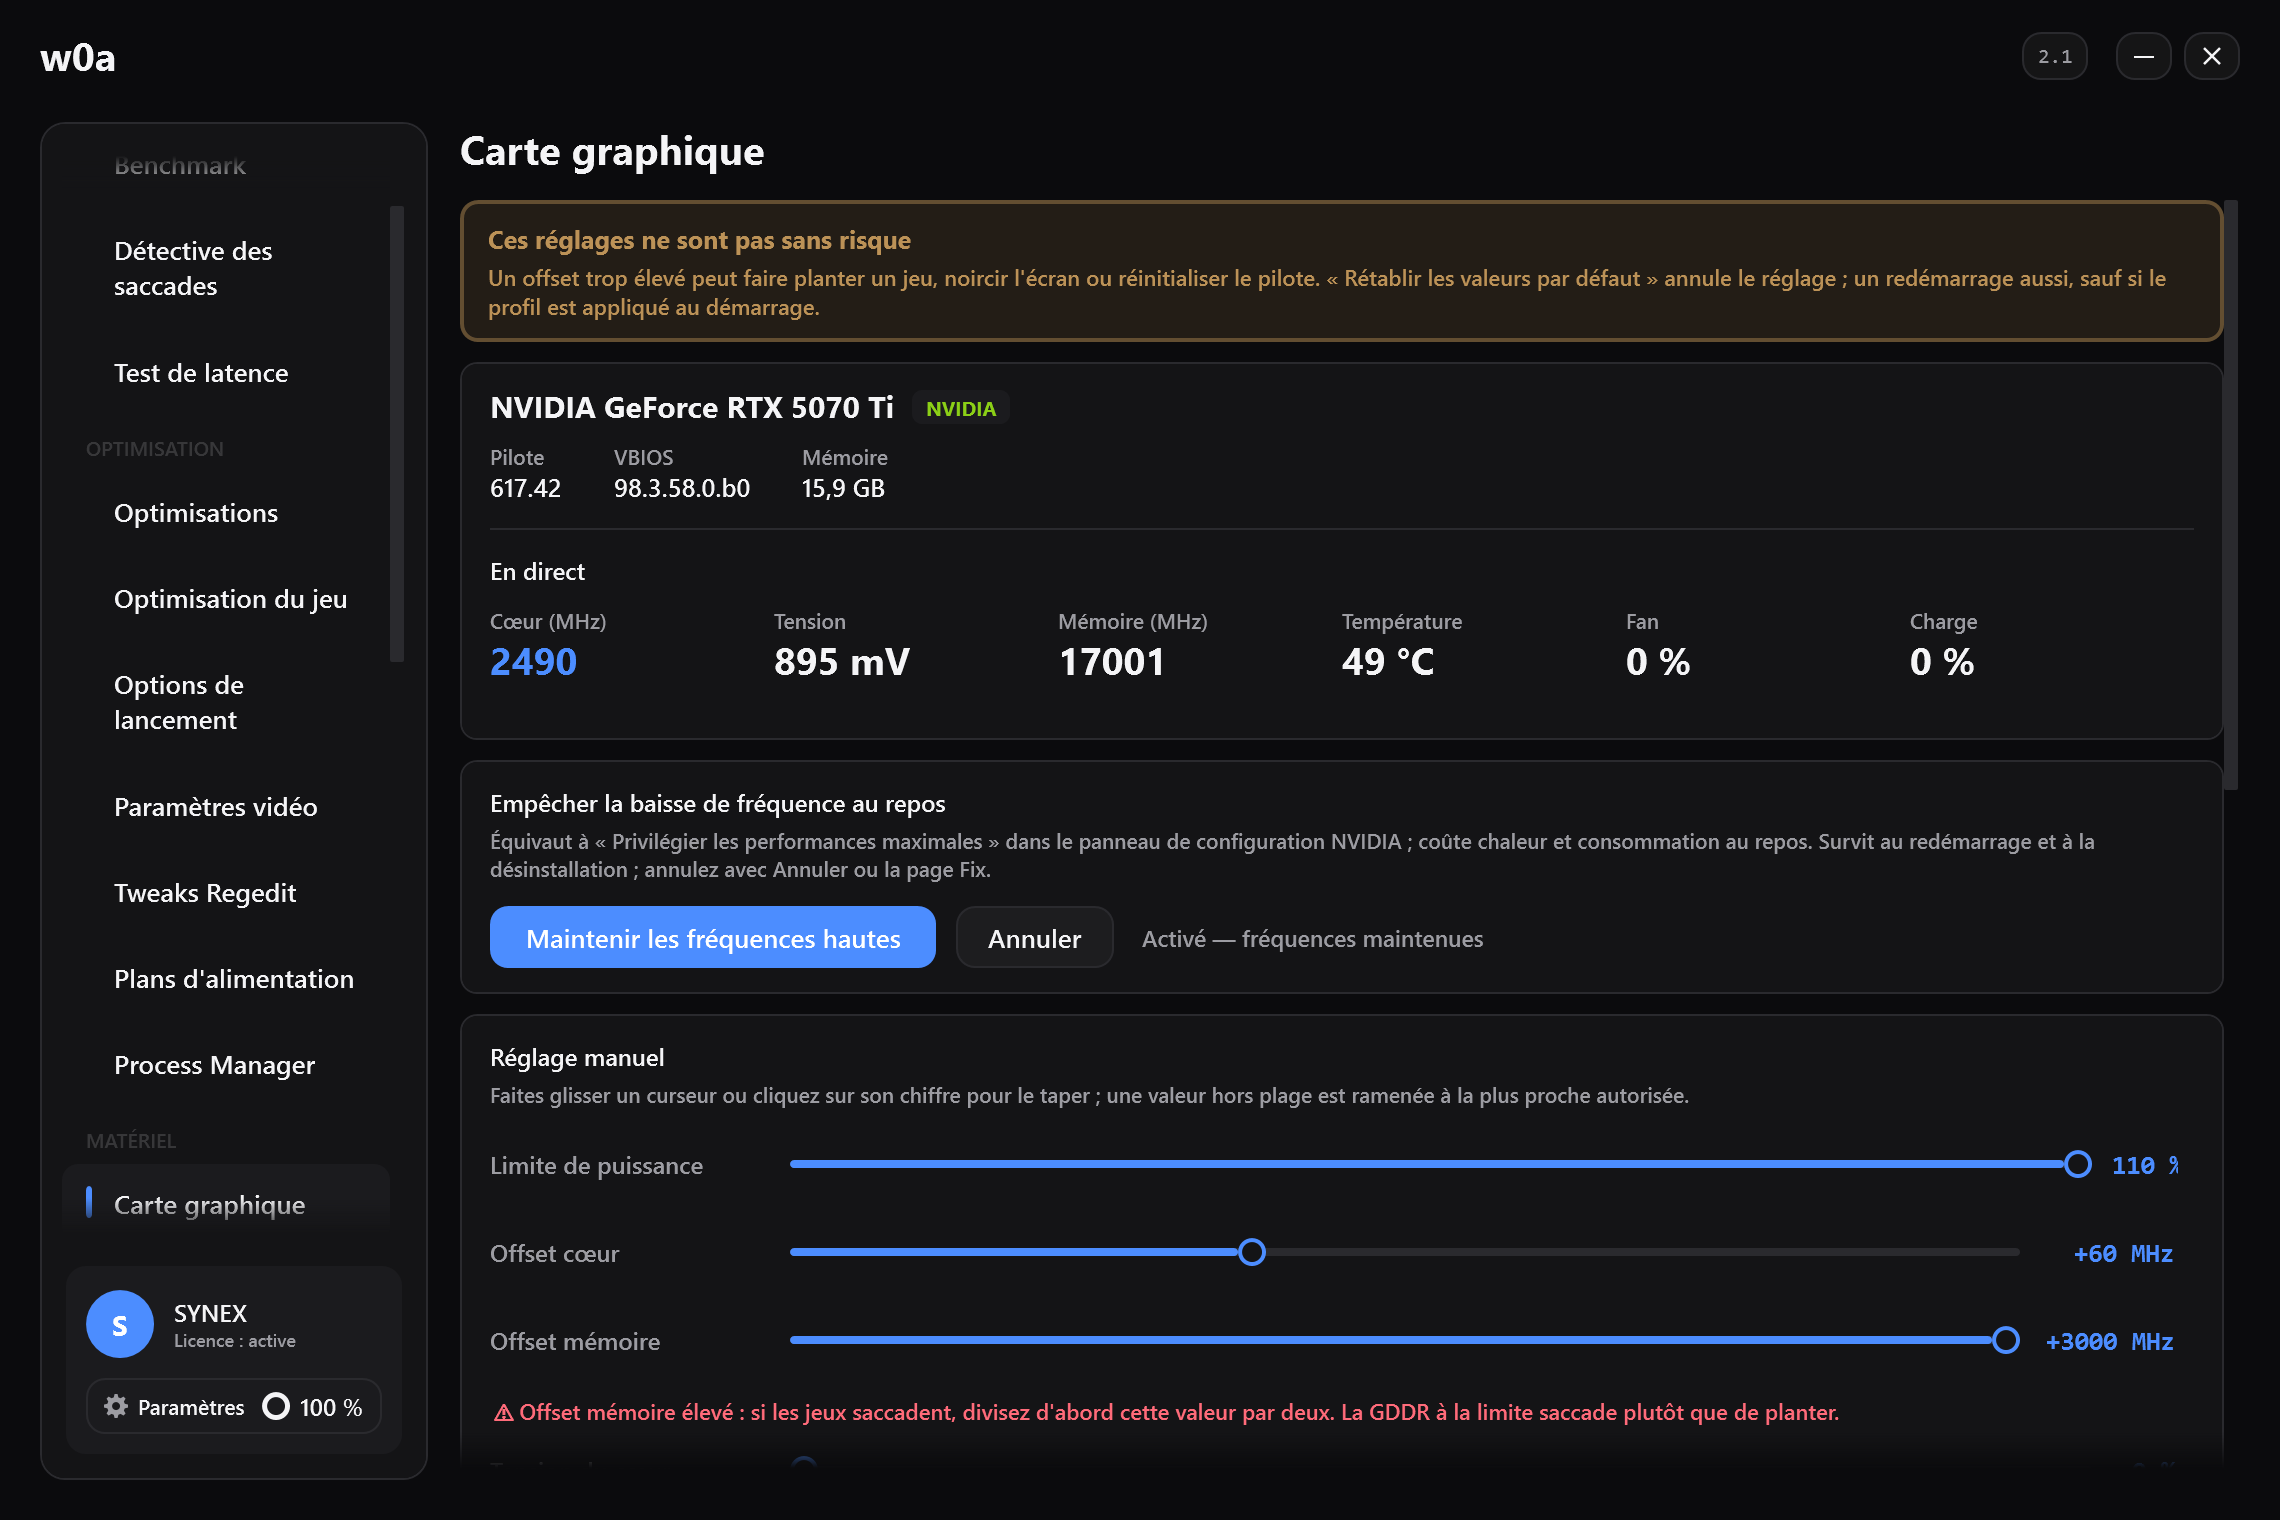Click the Offset cœur slider handle
Image resolution: width=2280 pixels, height=1520 pixels.
click(1252, 1252)
